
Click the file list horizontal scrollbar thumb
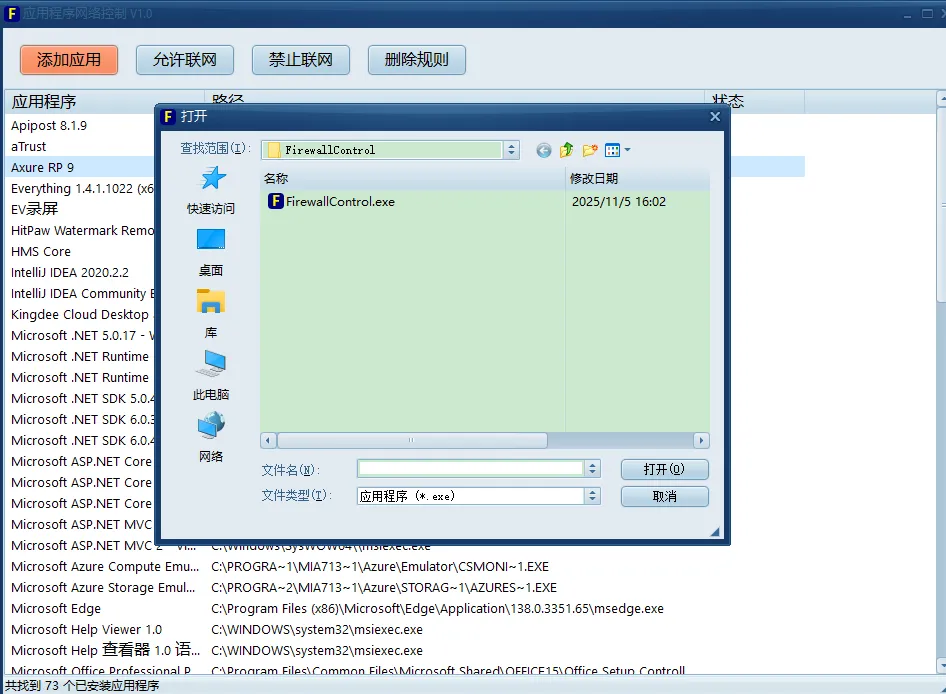411,441
